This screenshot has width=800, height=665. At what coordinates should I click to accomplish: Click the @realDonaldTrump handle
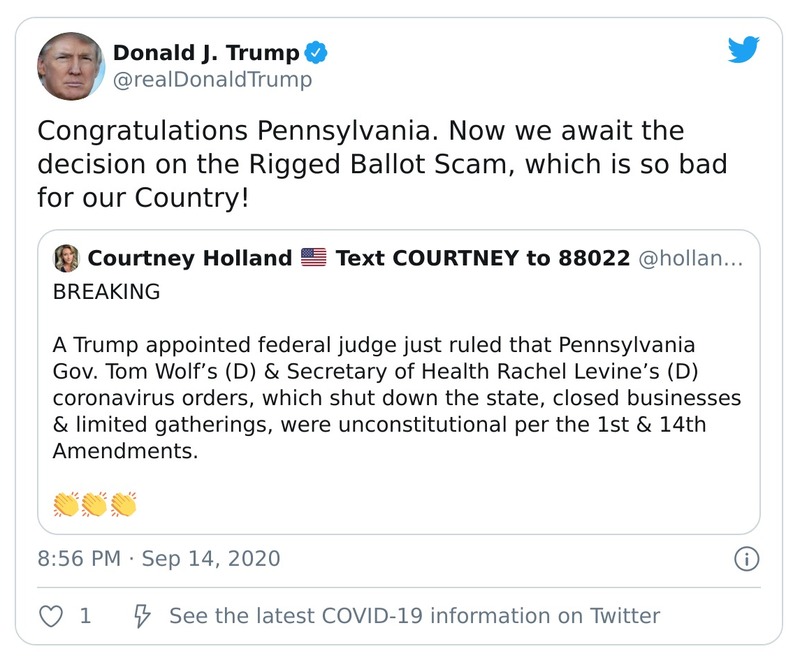pyautogui.click(x=211, y=77)
